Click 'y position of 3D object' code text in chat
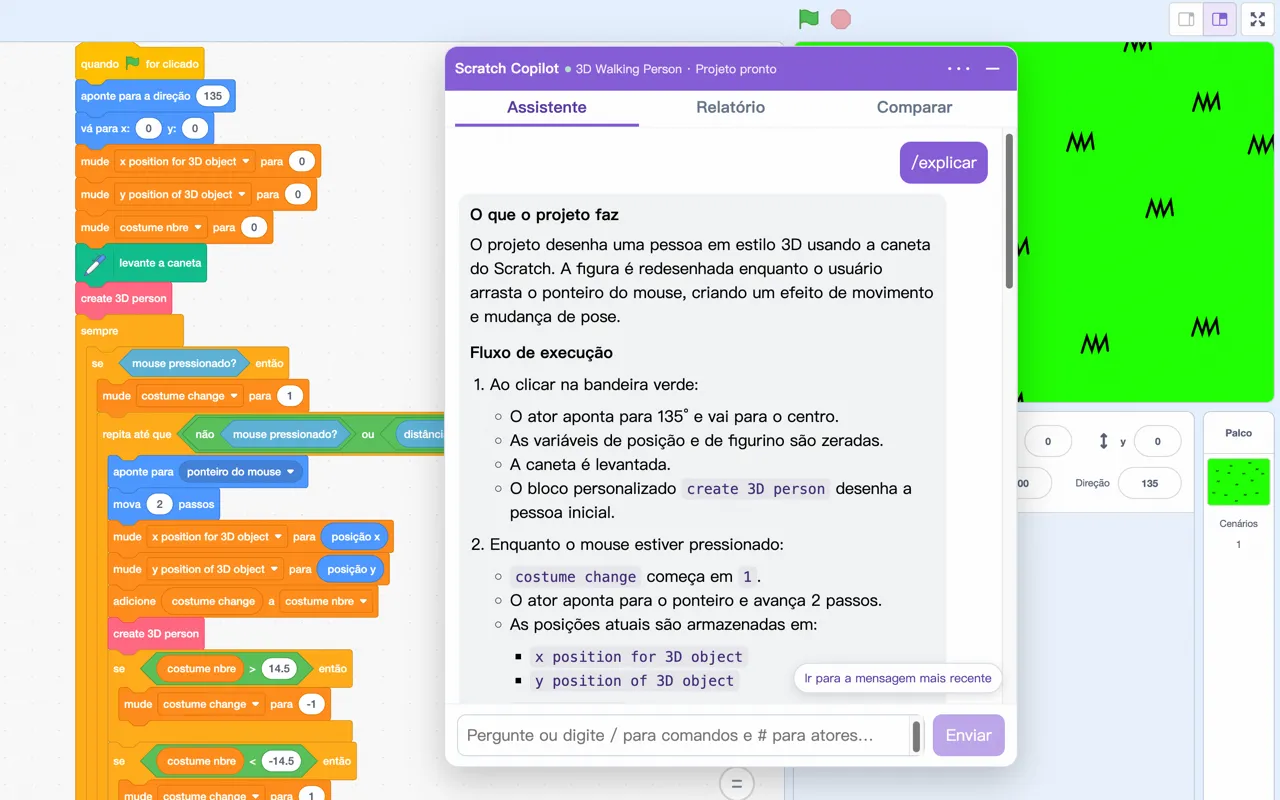The height and width of the screenshot is (800, 1280). 635,681
